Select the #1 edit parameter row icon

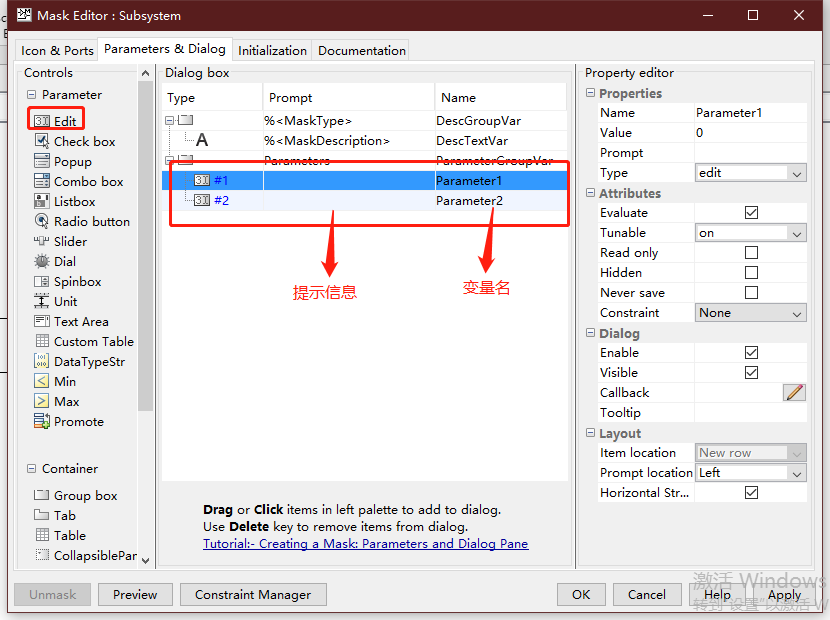coord(202,181)
